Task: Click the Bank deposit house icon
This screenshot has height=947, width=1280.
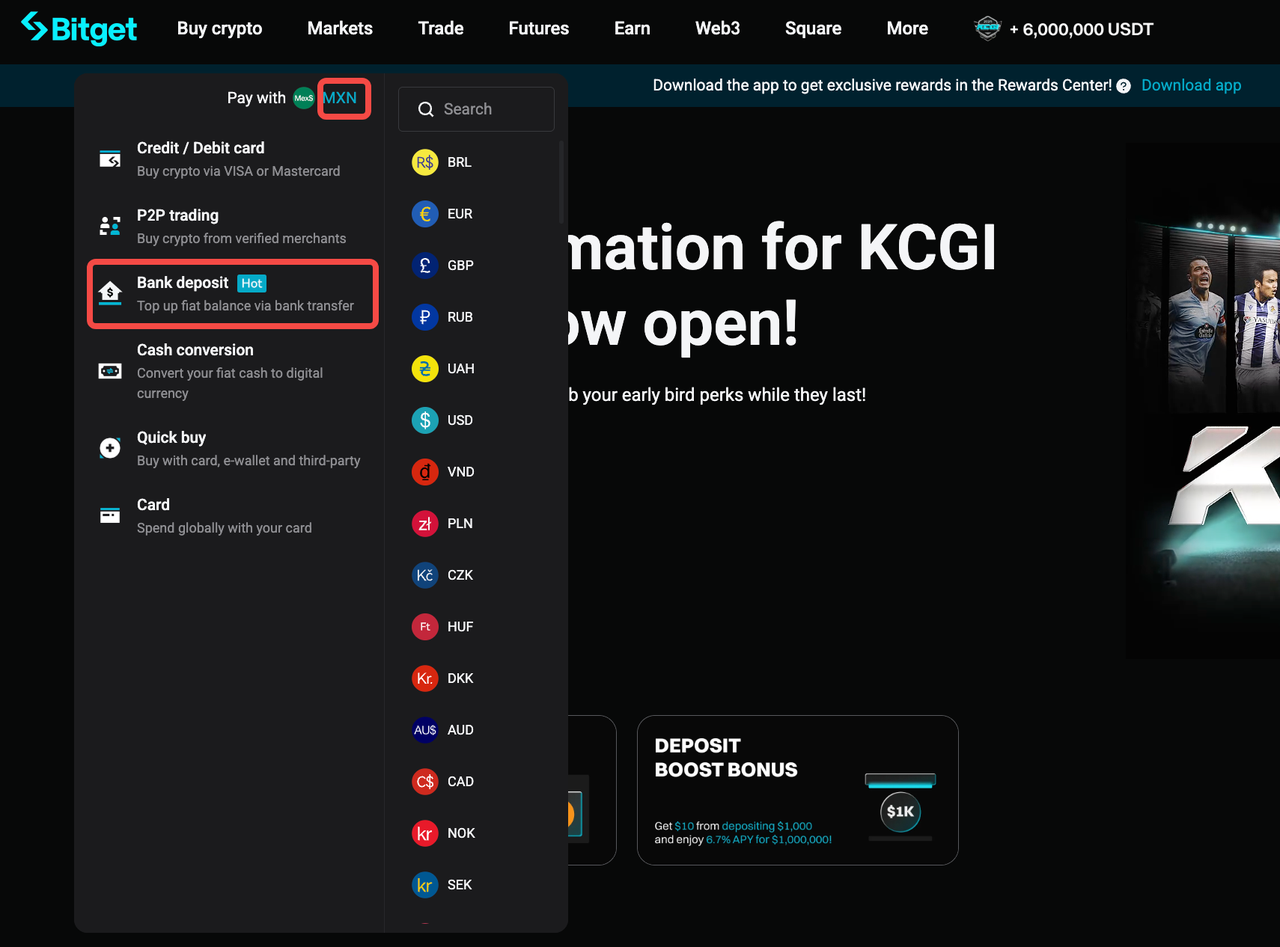Action: 110,293
